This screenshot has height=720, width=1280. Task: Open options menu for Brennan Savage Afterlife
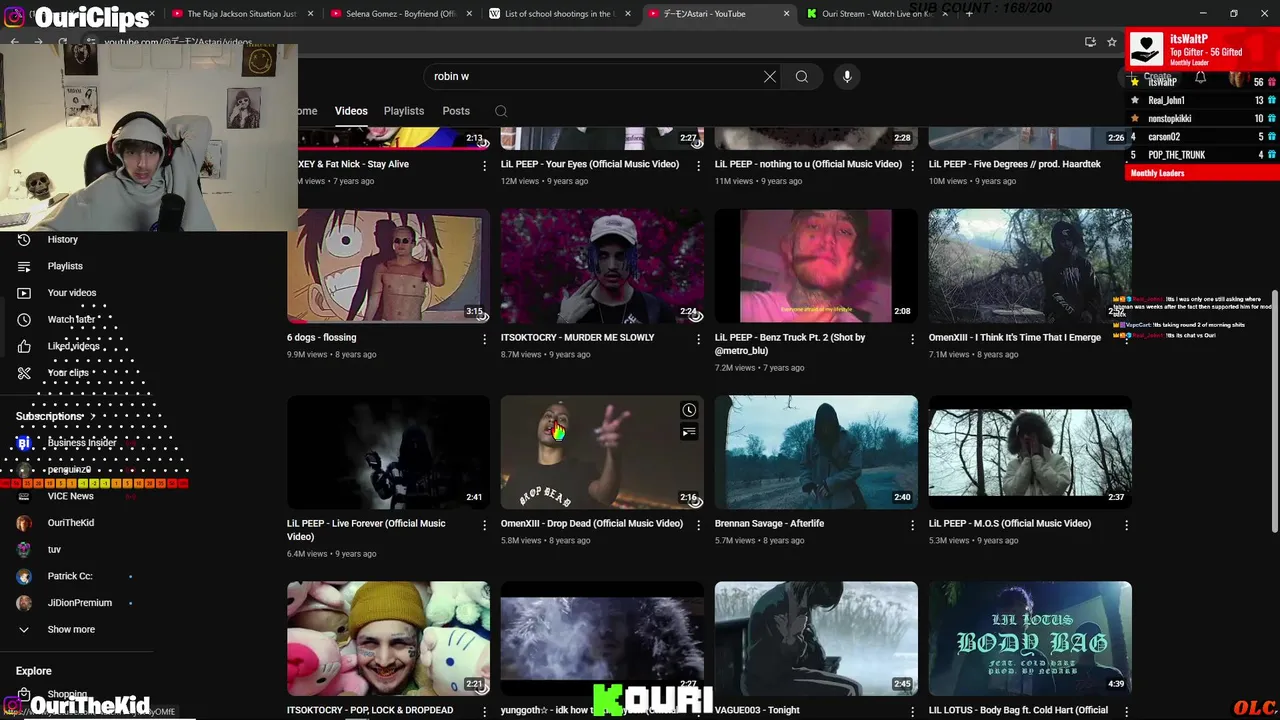tap(912, 525)
